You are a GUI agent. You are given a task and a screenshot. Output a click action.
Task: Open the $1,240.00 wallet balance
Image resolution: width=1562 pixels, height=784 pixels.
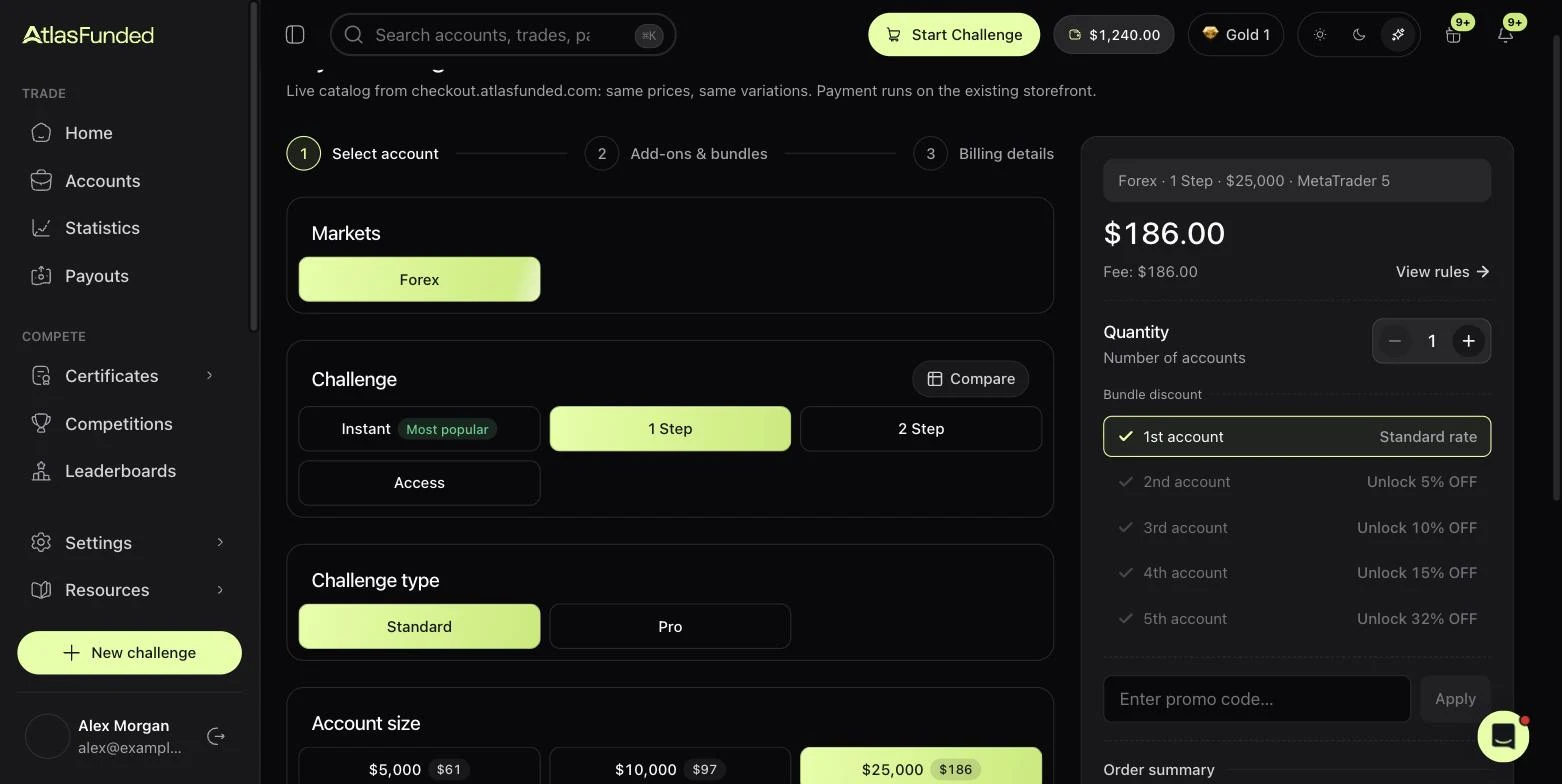click(1113, 35)
